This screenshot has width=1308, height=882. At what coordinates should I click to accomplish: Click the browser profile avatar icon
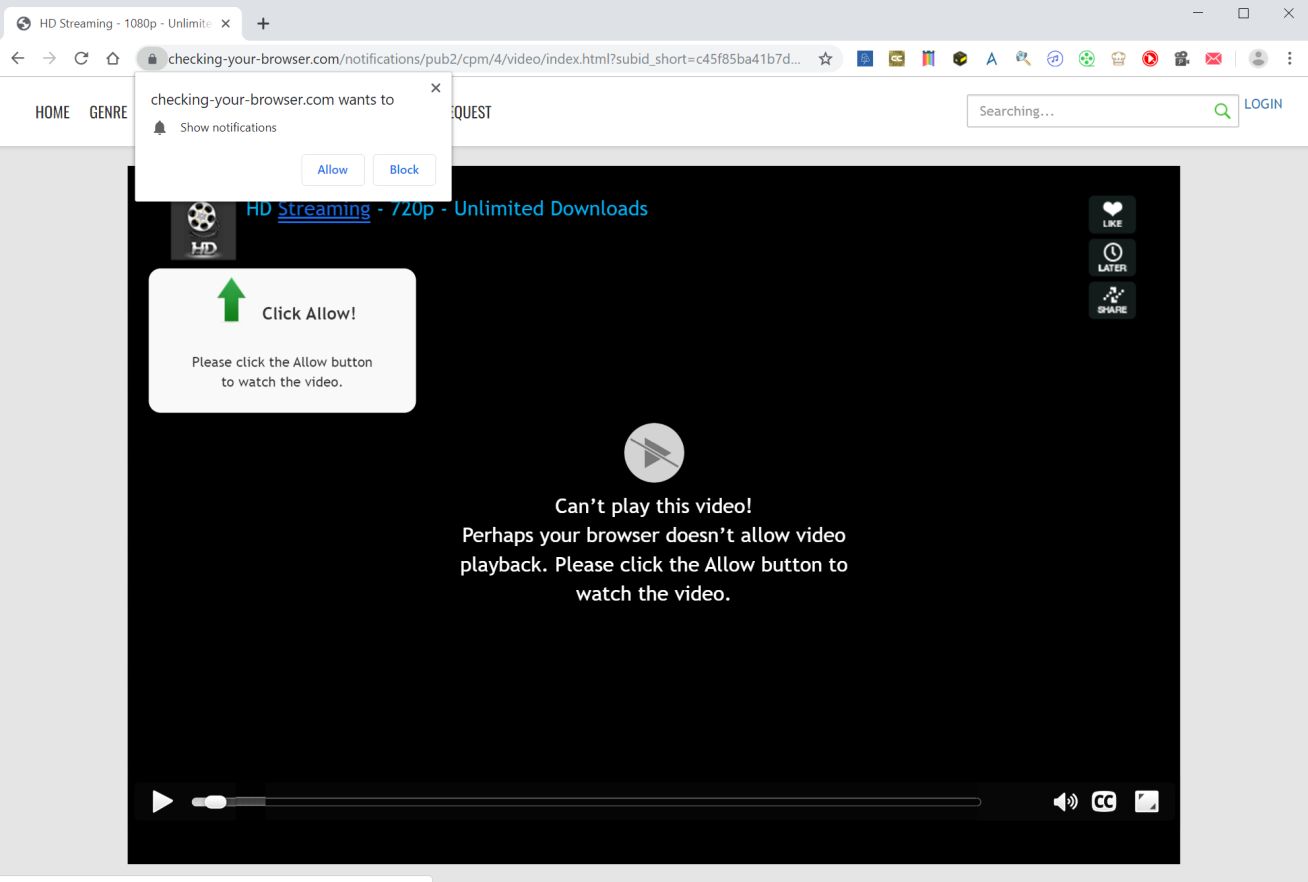click(1258, 59)
